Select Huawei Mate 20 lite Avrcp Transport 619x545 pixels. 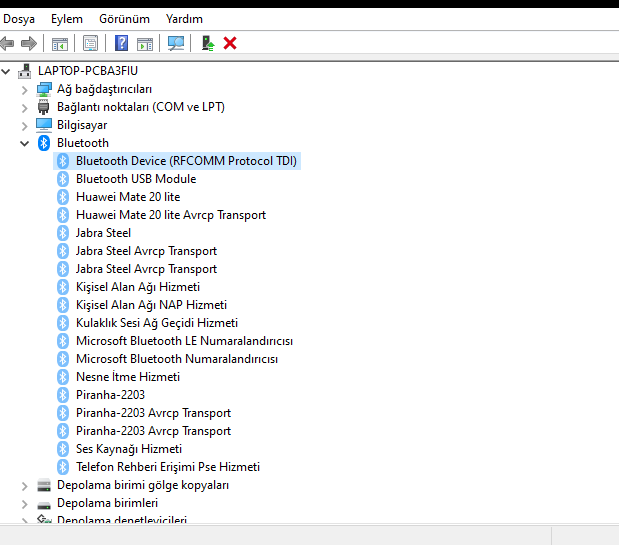(x=171, y=215)
